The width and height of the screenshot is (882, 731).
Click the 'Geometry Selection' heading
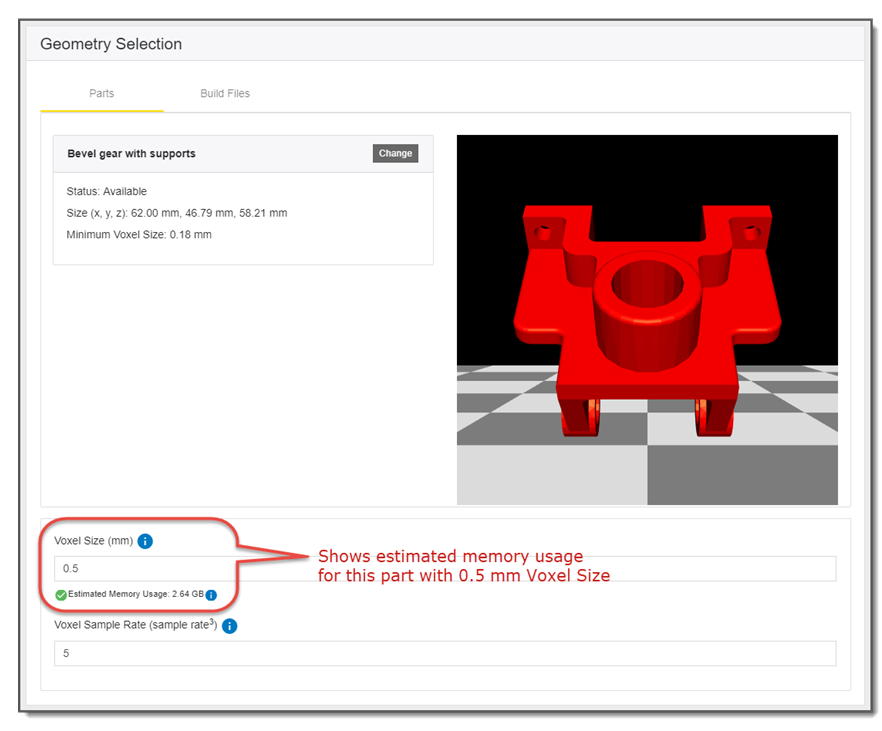coord(111,44)
